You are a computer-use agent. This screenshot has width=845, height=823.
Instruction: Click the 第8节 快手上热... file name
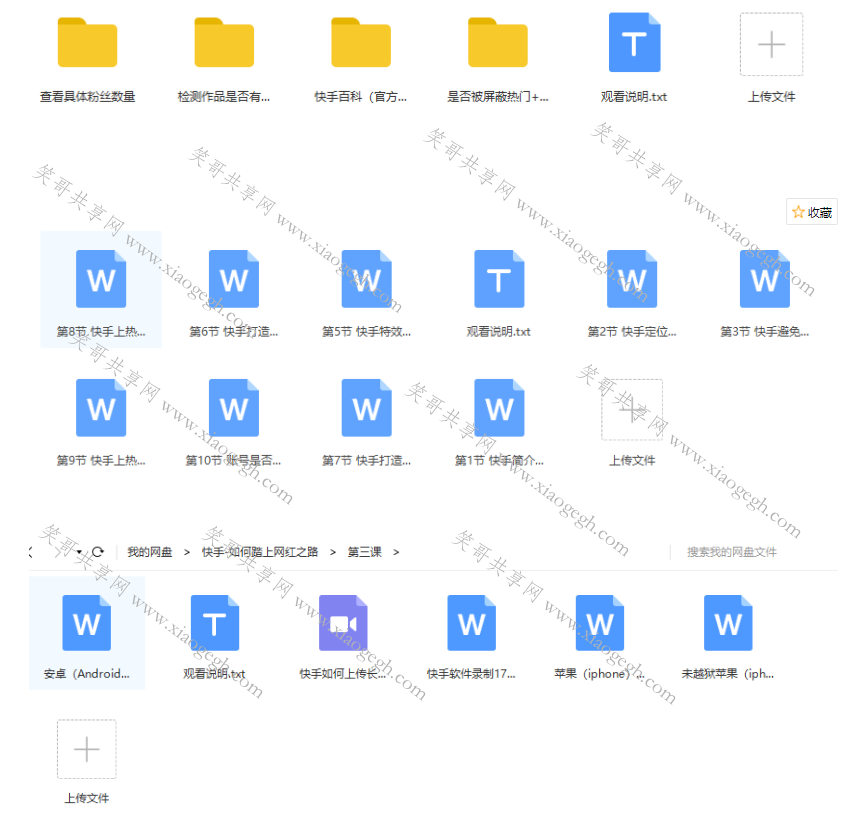tap(101, 331)
